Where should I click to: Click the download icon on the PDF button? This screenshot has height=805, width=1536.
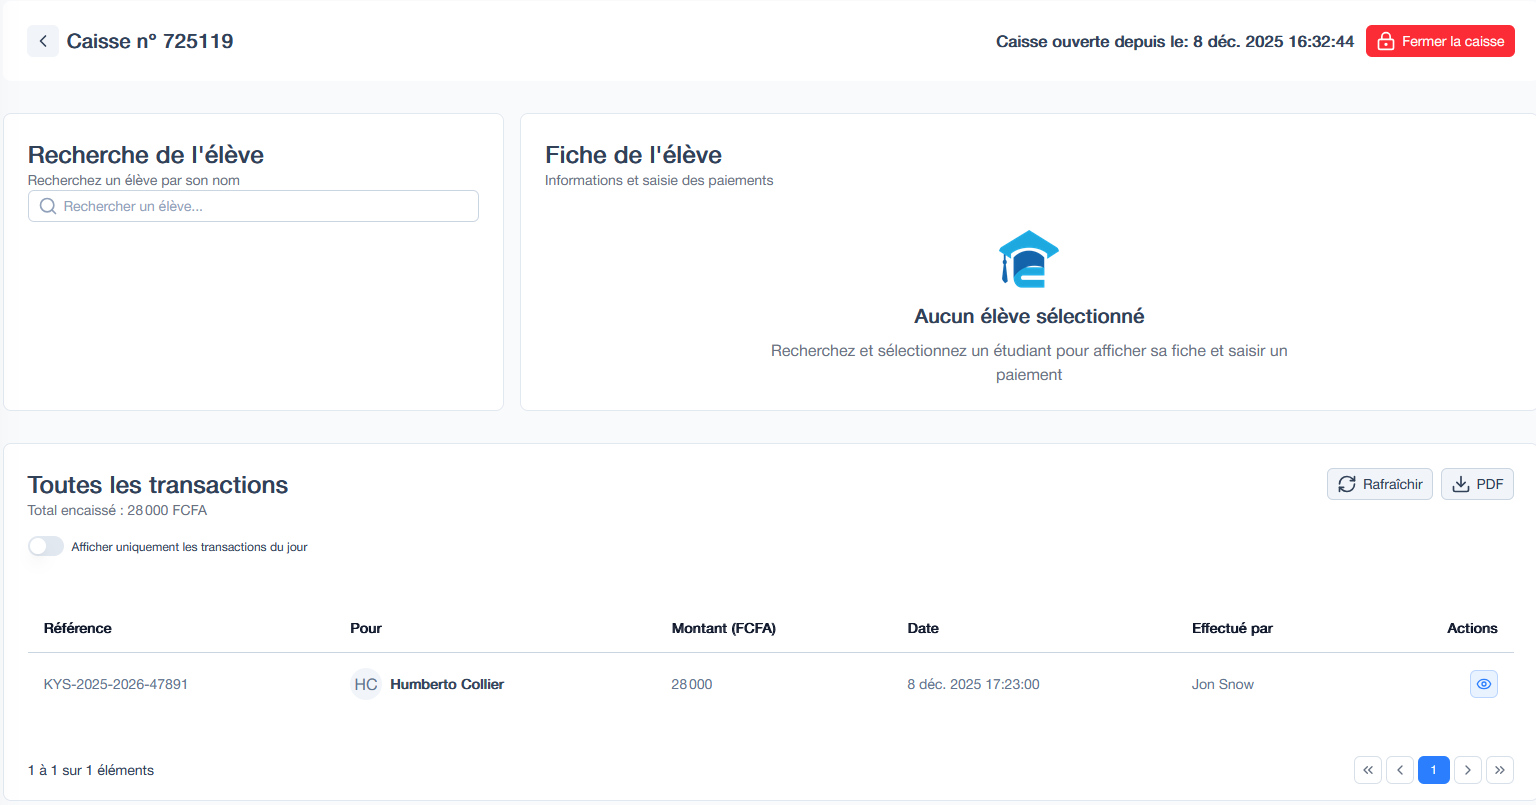click(1461, 483)
